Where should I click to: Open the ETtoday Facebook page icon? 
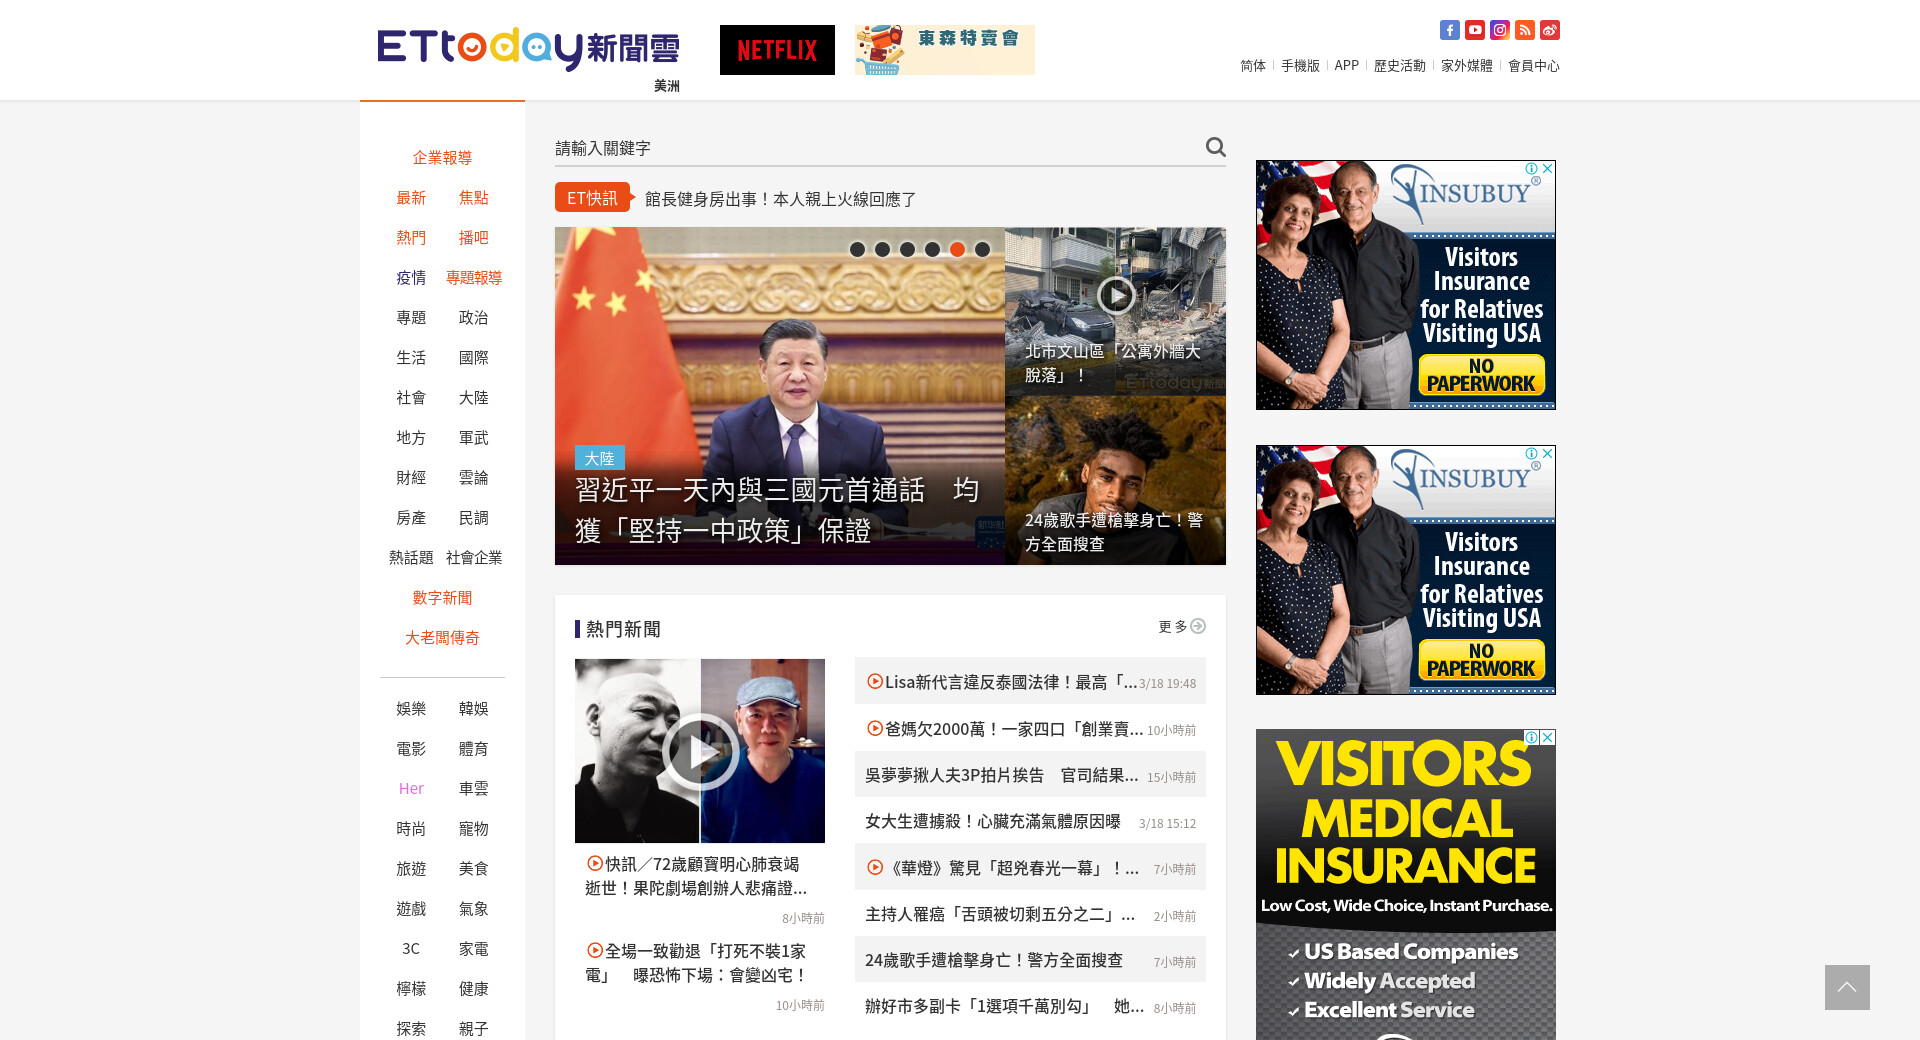coord(1449,30)
